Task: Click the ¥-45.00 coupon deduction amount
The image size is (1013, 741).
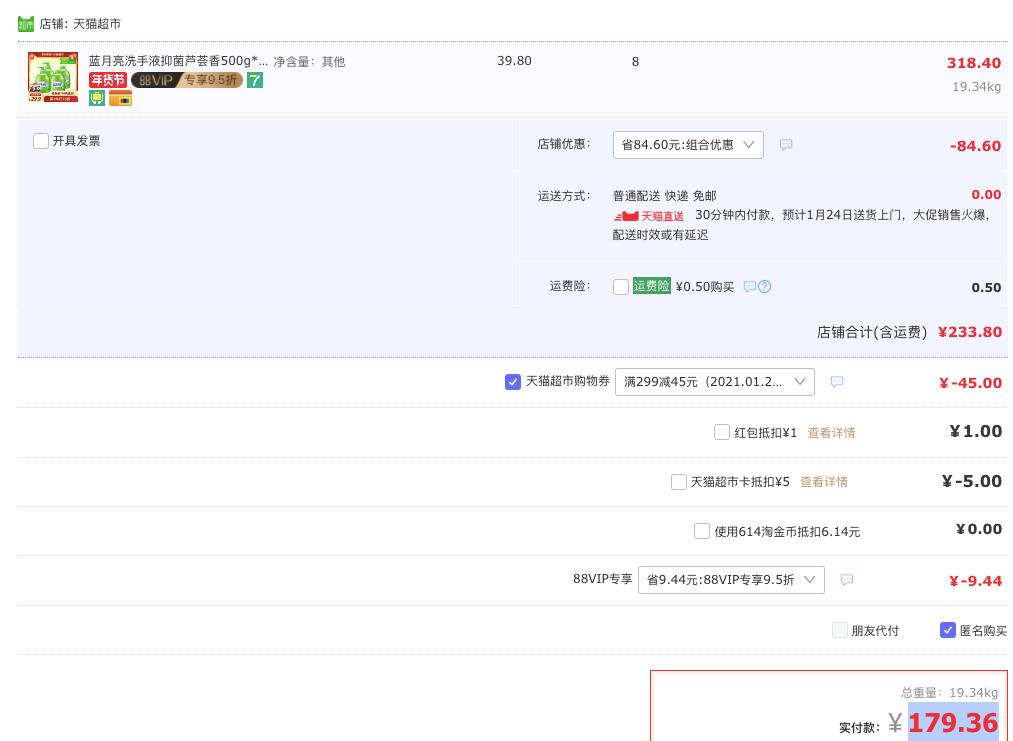Action: point(970,383)
